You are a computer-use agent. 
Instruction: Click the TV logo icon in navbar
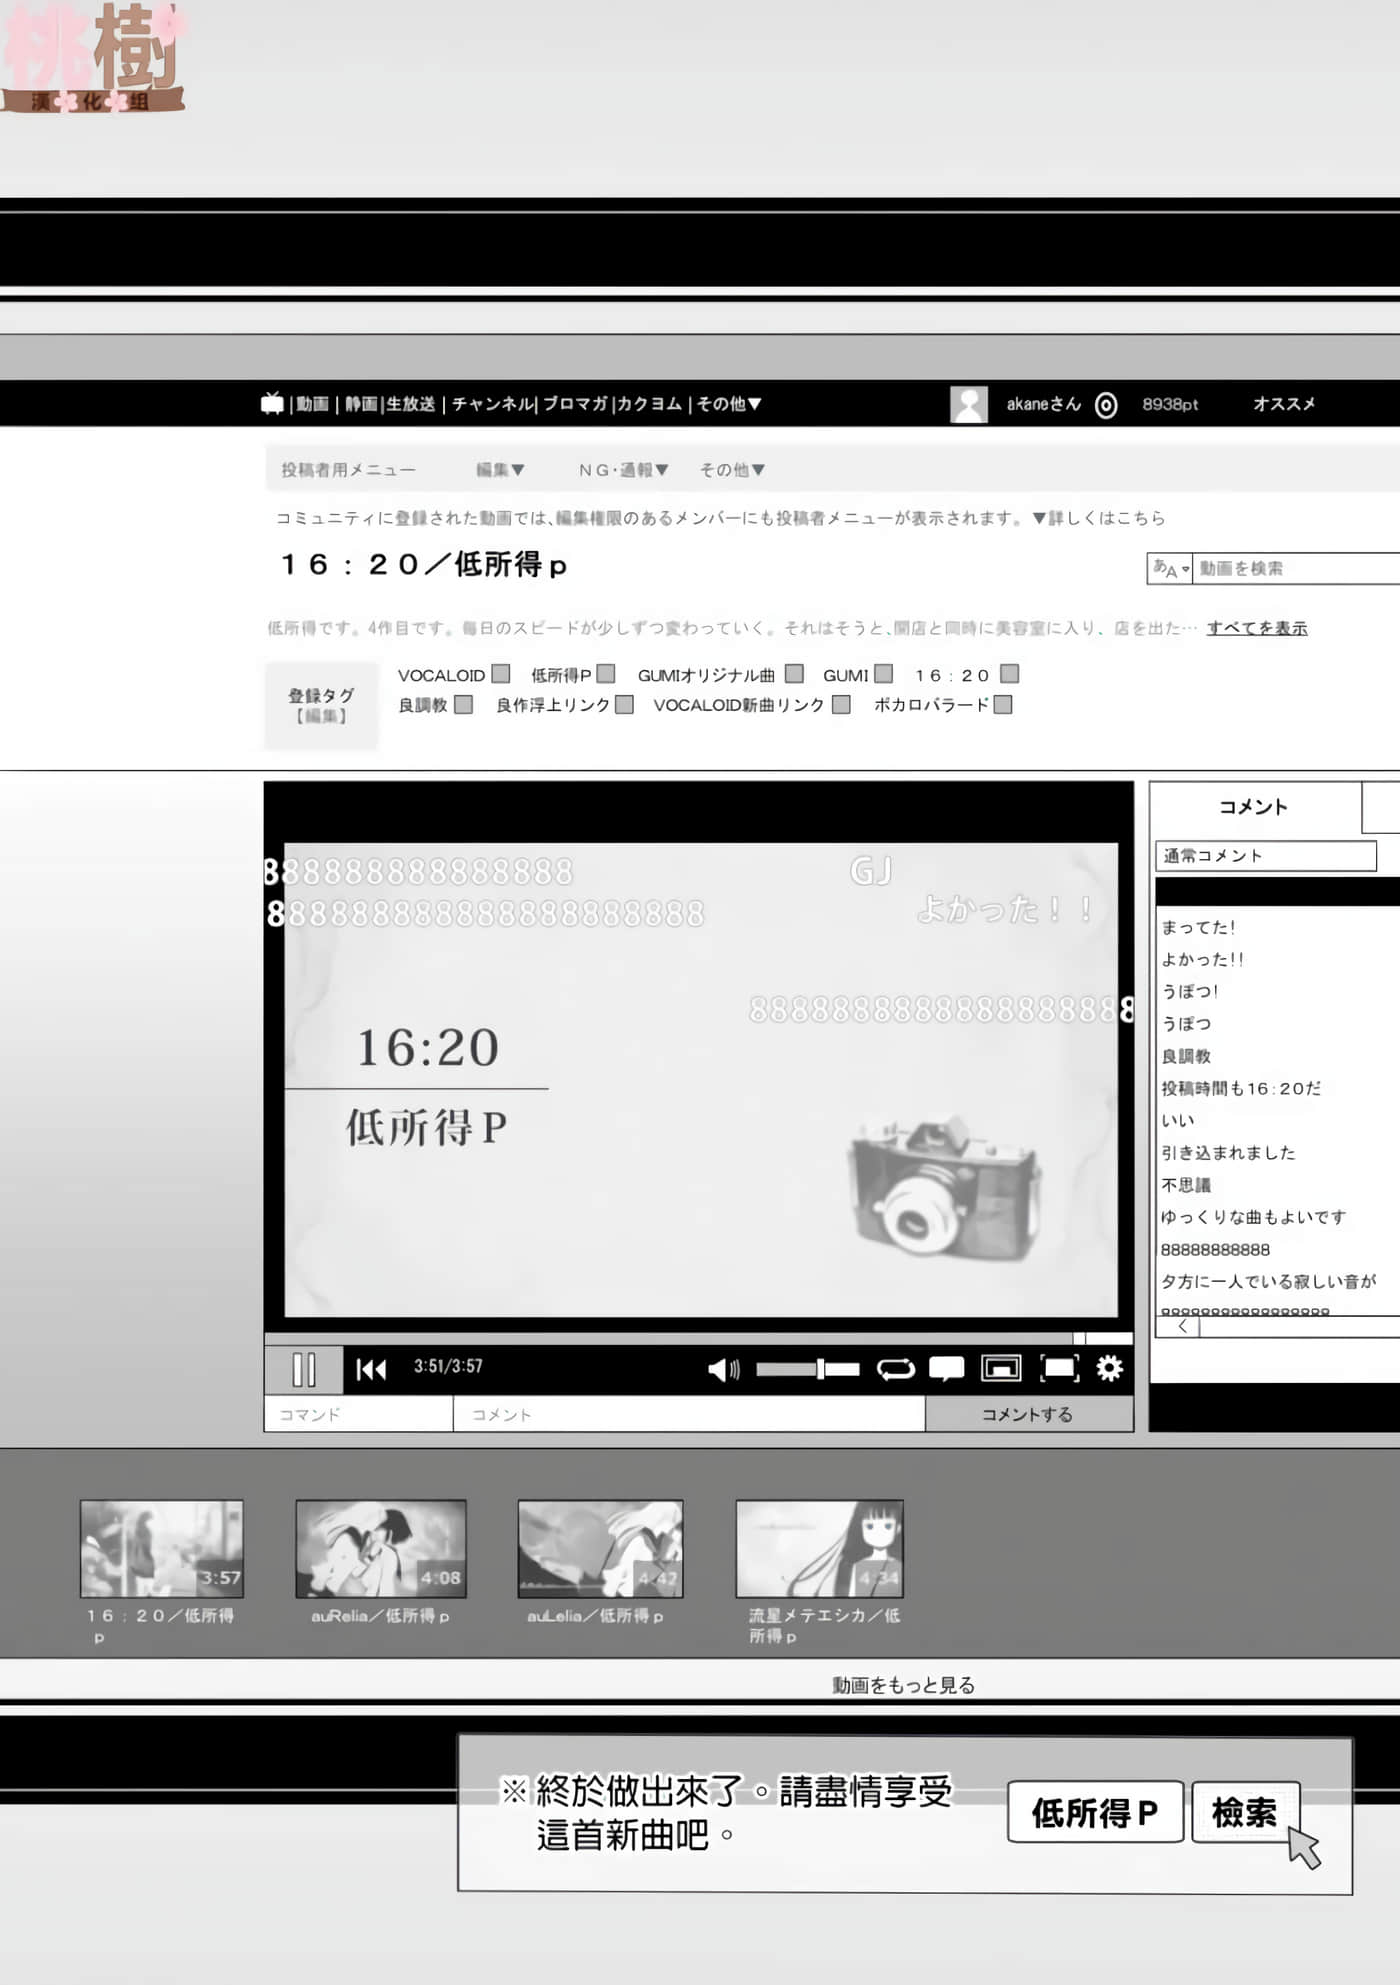272,404
